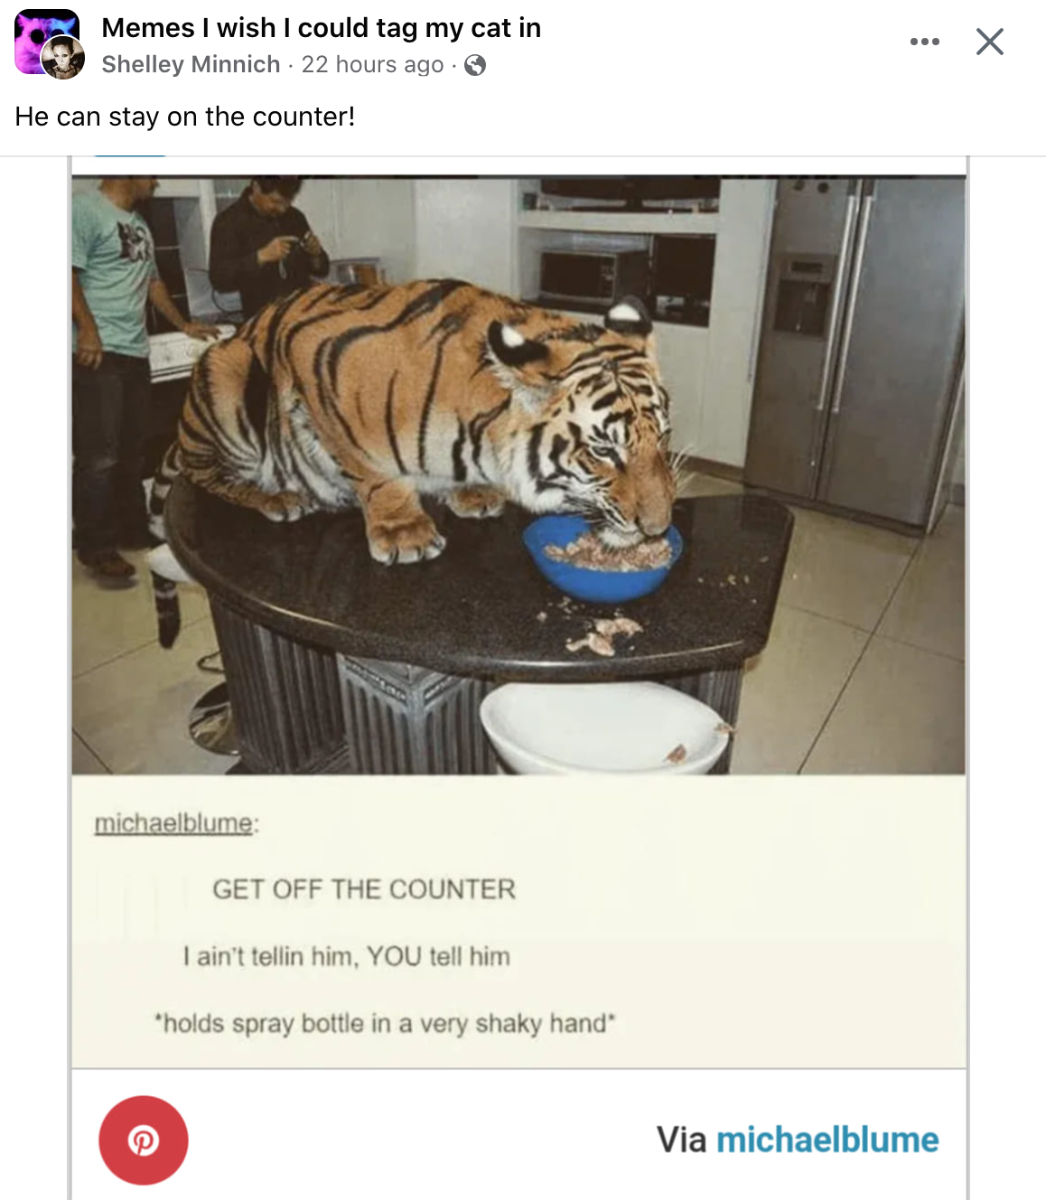Open the Memes I wish I could tag my cat in group
This screenshot has height=1200, width=1046.
[321, 28]
